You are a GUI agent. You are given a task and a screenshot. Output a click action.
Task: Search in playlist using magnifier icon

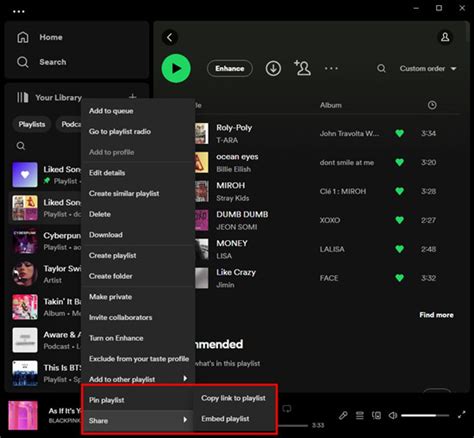pos(381,68)
